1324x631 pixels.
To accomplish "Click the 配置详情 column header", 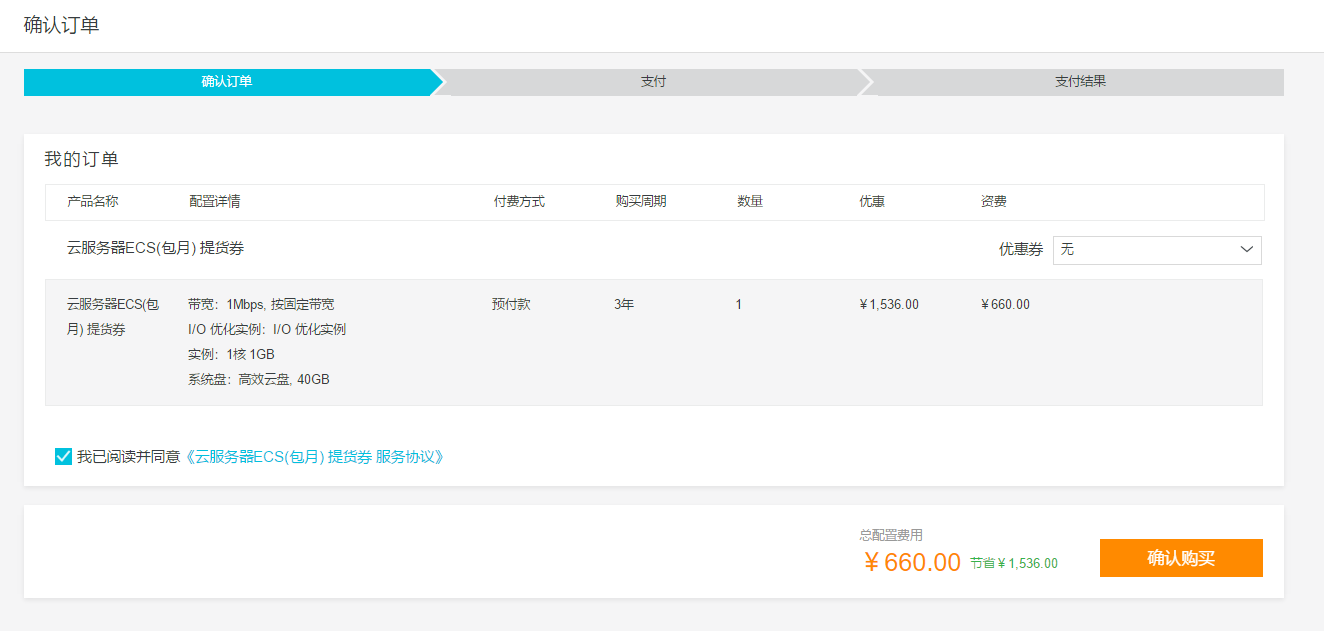I will [x=214, y=202].
